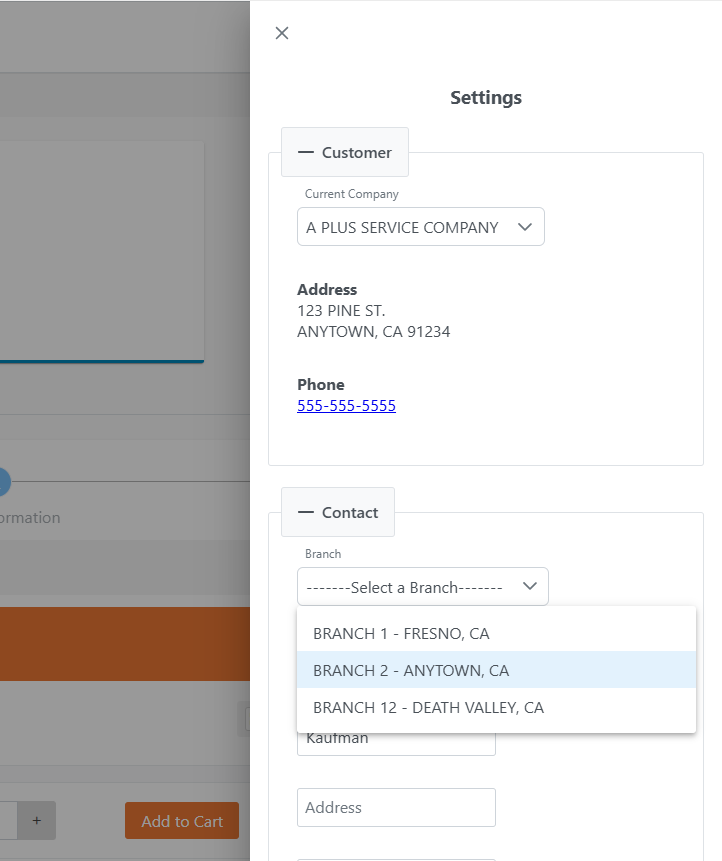Image resolution: width=722 pixels, height=861 pixels.
Task: Click the blue step circle on progress line
Action: [x=3, y=482]
